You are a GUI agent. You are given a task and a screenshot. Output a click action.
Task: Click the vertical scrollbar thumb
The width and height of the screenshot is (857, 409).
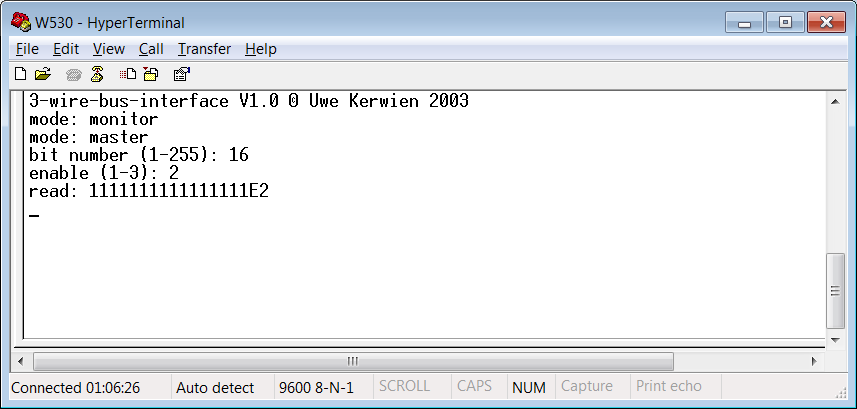[835, 291]
